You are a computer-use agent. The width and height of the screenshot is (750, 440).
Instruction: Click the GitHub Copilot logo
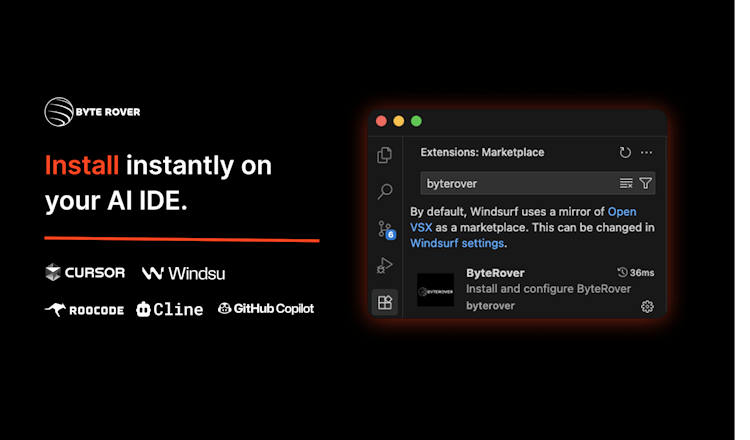pyautogui.click(x=266, y=308)
